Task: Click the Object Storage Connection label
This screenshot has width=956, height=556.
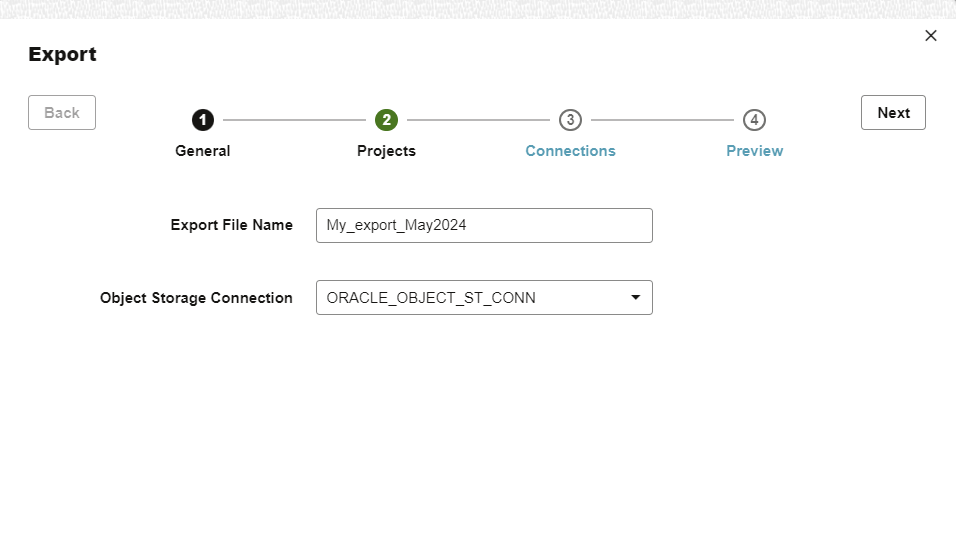Action: [x=196, y=298]
